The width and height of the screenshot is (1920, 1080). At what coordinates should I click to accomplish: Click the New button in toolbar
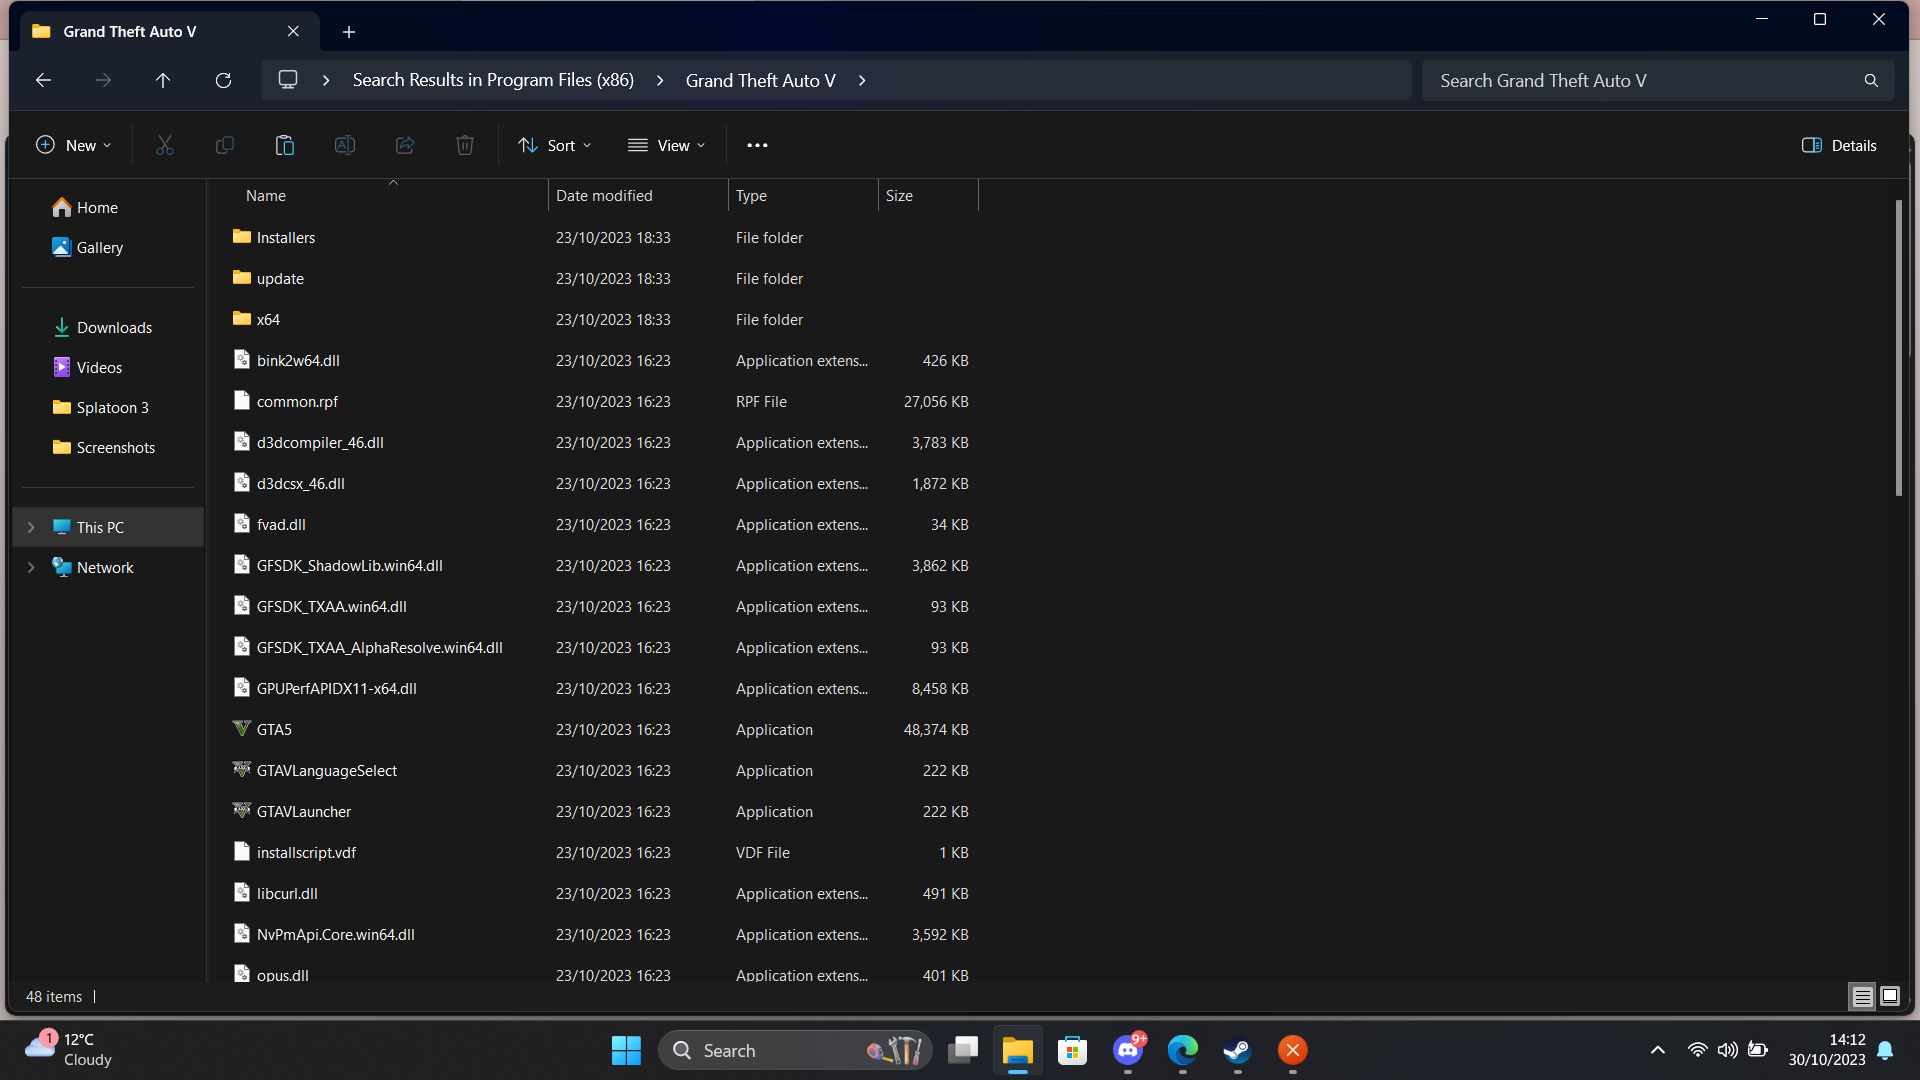pos(74,146)
